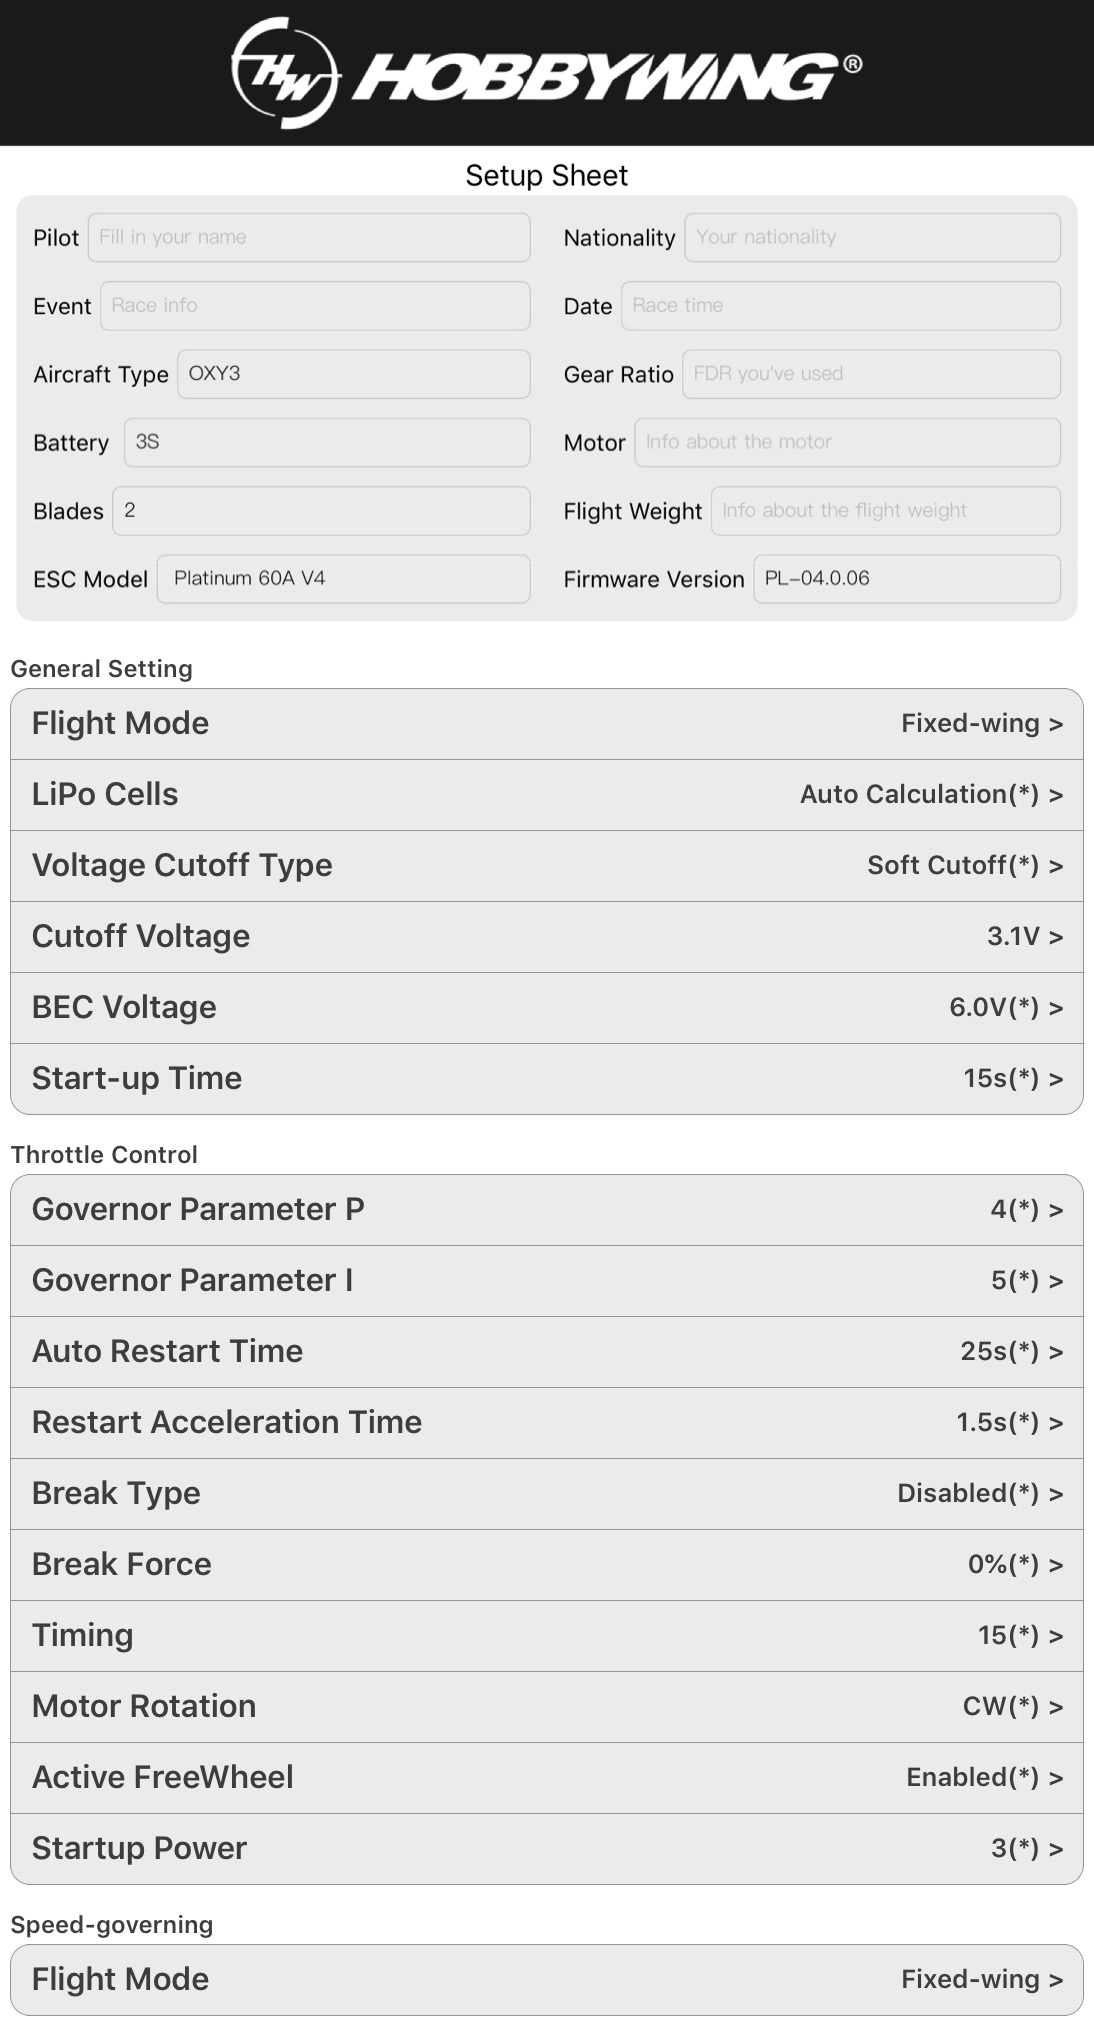Open the Motor Rotation option
Screen dimensions: 1094x2037
(x=546, y=1707)
